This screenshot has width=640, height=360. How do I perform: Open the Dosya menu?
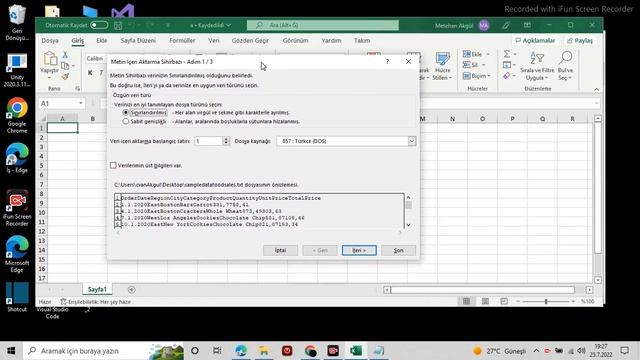pyautogui.click(x=50, y=40)
